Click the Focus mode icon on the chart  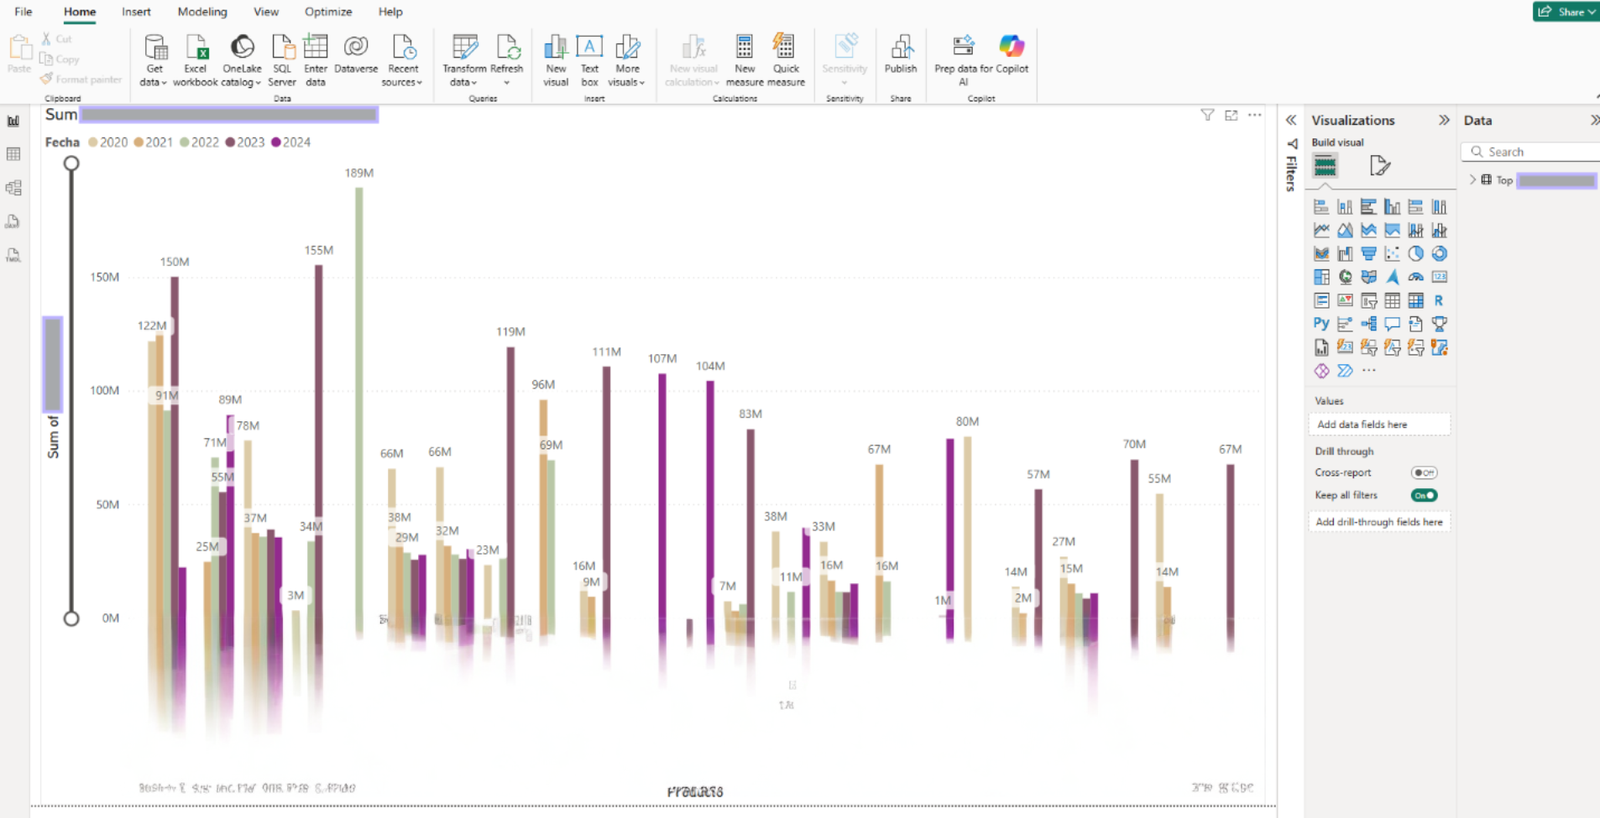[1231, 116]
